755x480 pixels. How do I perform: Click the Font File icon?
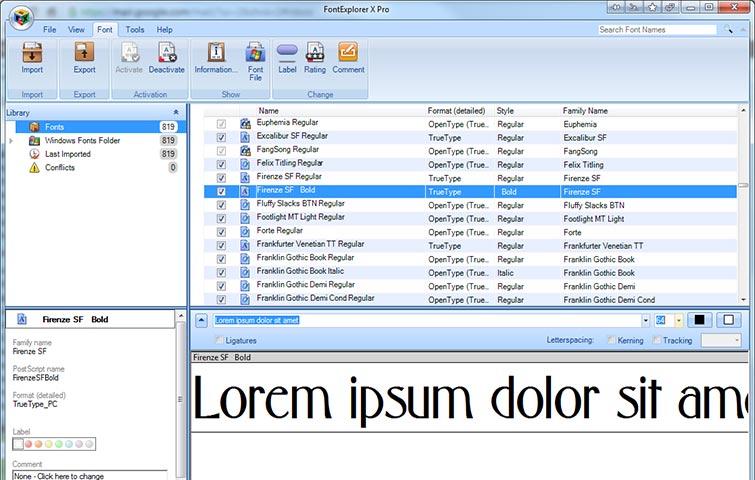[255, 52]
